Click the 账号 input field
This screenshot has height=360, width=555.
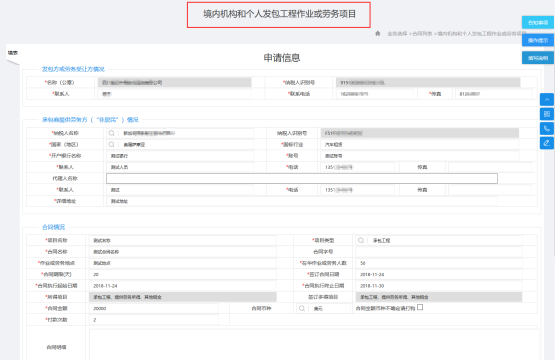(x=419, y=156)
